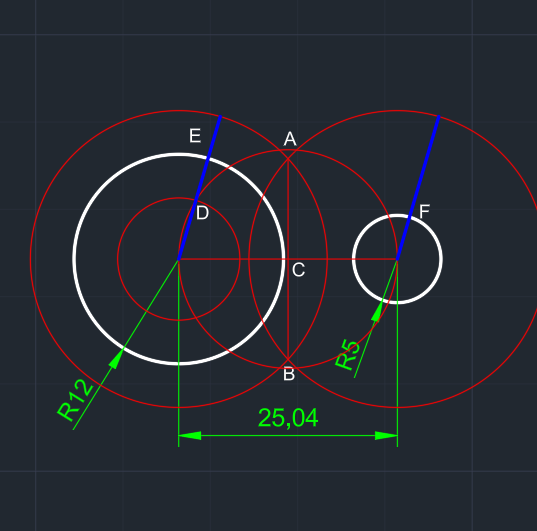Image resolution: width=537 pixels, height=531 pixels.
Task: Click the R5 dimension arrowhead
Action: (377, 312)
